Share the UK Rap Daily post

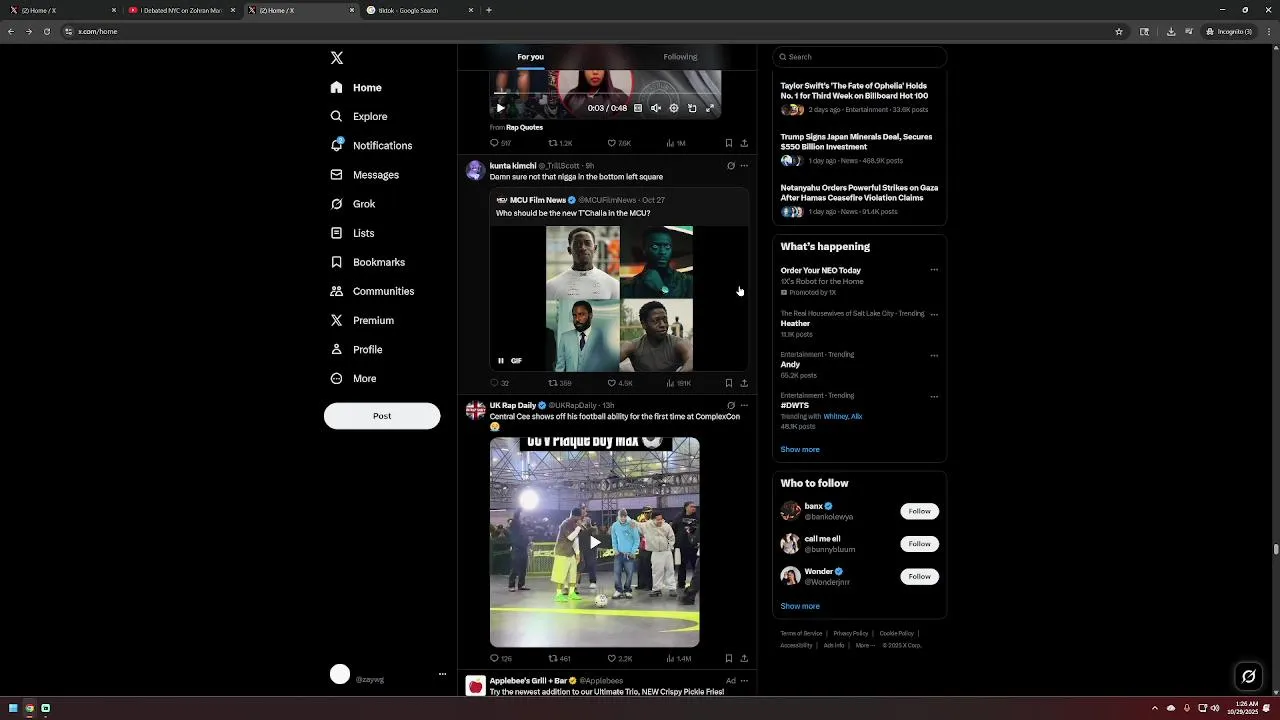click(744, 659)
